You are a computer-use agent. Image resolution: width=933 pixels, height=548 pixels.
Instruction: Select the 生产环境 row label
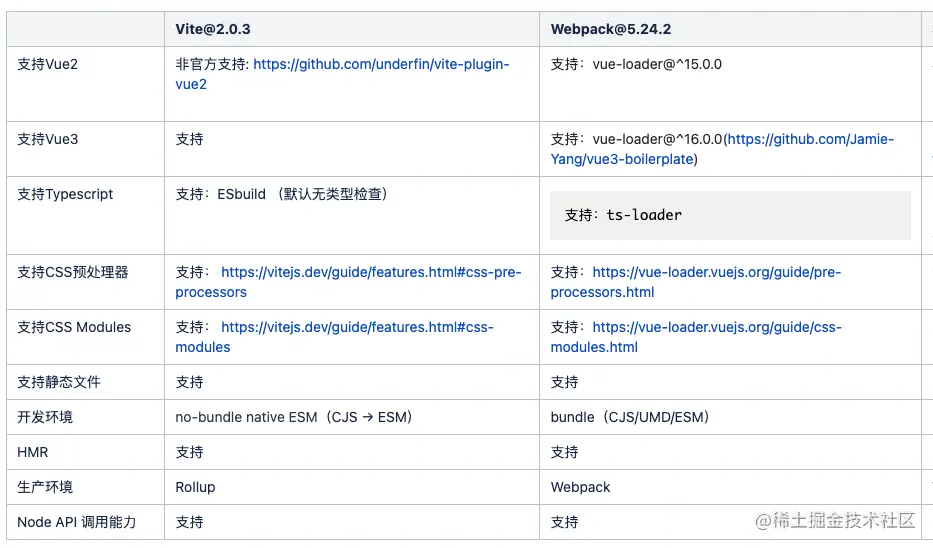(x=45, y=487)
